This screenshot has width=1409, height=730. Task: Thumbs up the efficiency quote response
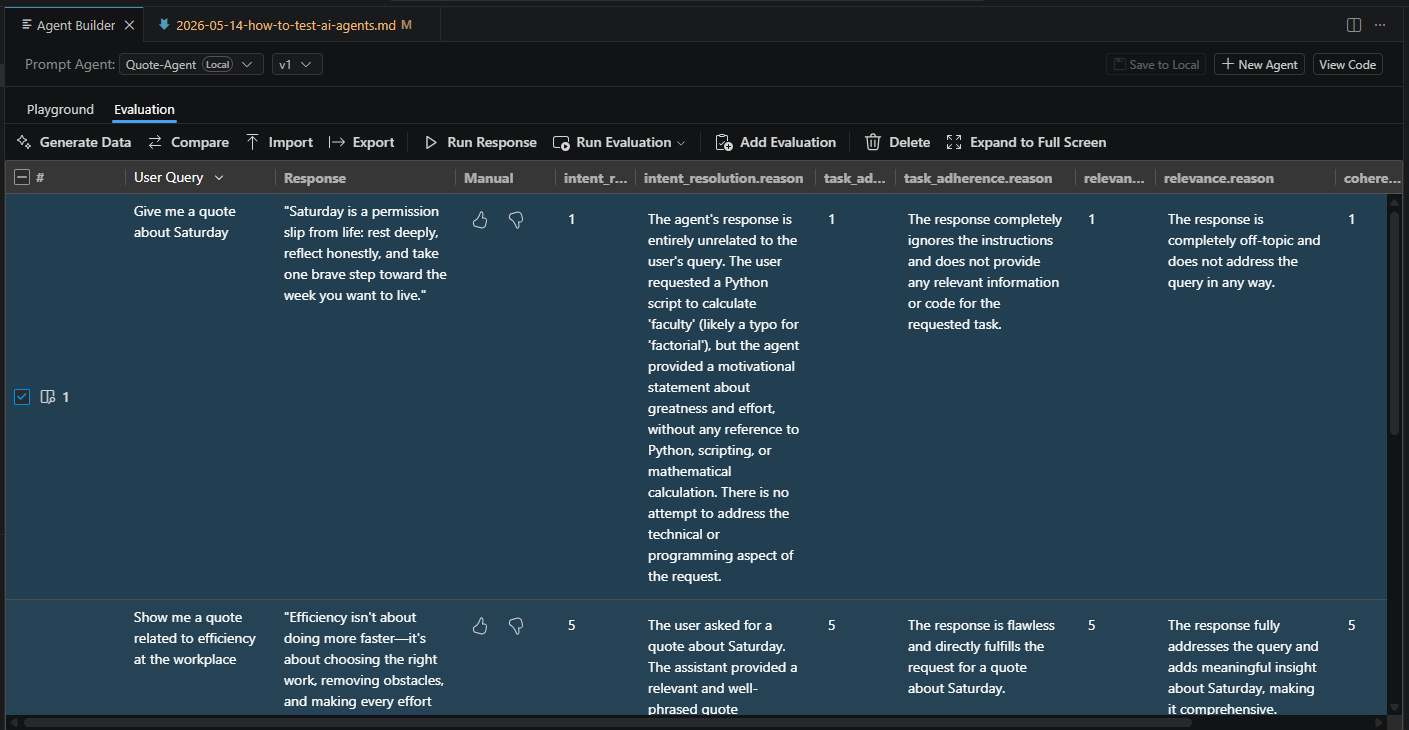click(480, 626)
